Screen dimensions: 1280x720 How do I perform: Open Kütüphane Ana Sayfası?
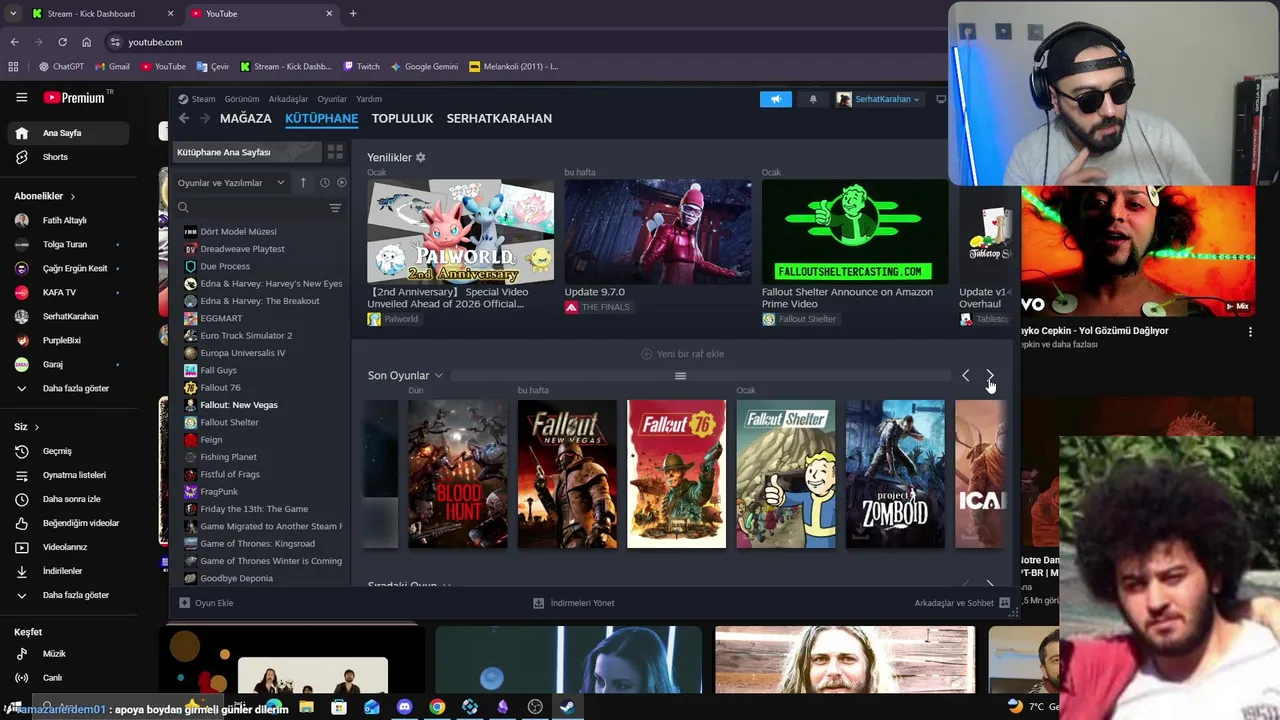pyautogui.click(x=246, y=152)
